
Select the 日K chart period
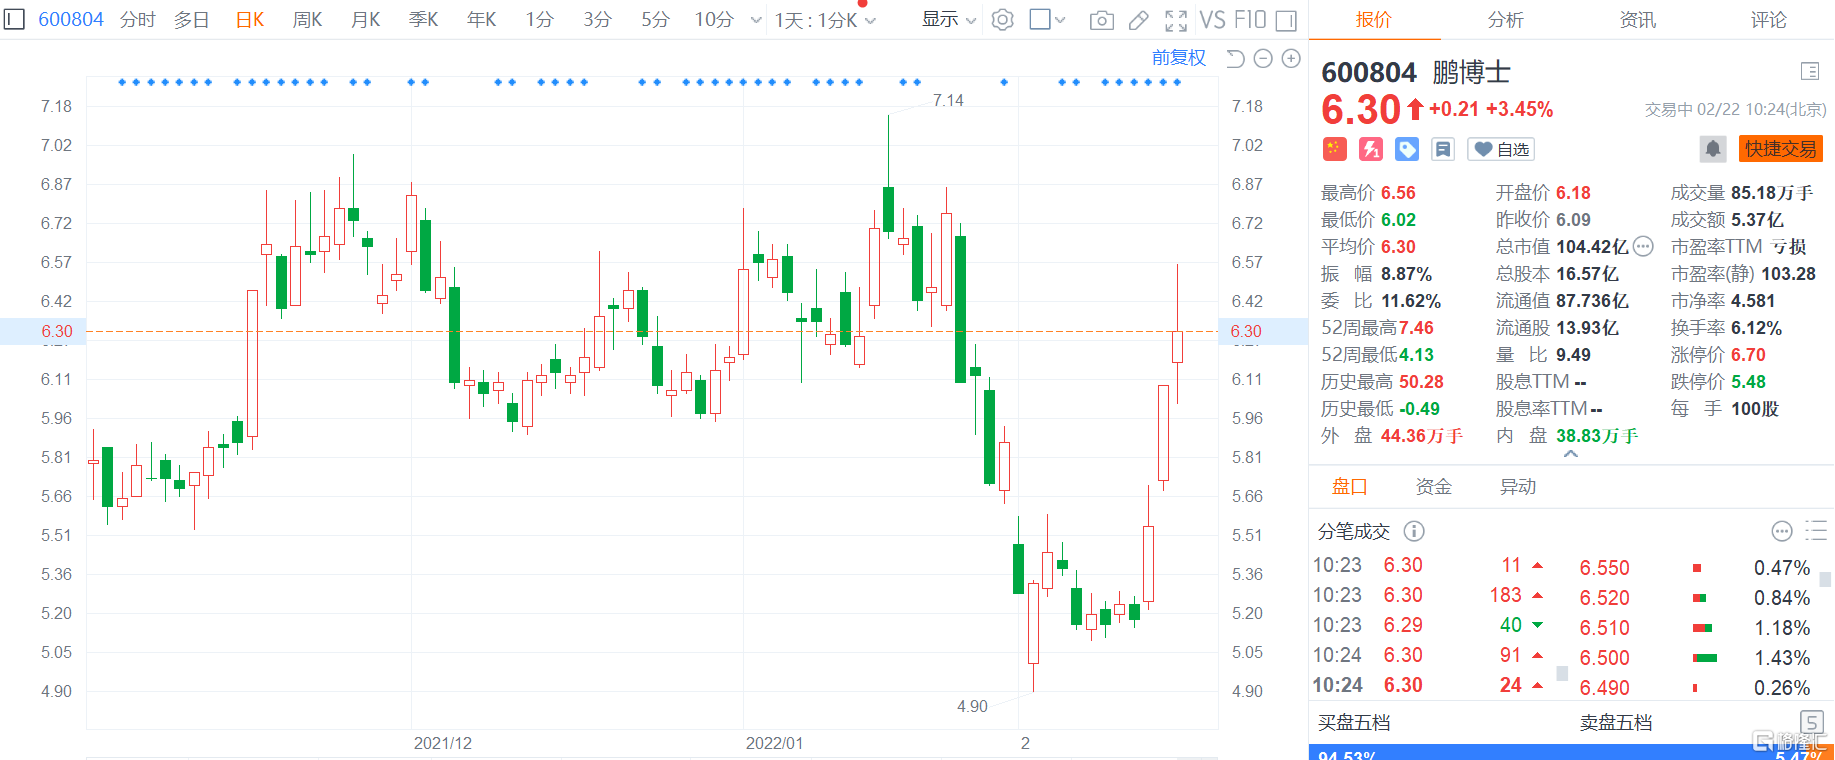250,20
